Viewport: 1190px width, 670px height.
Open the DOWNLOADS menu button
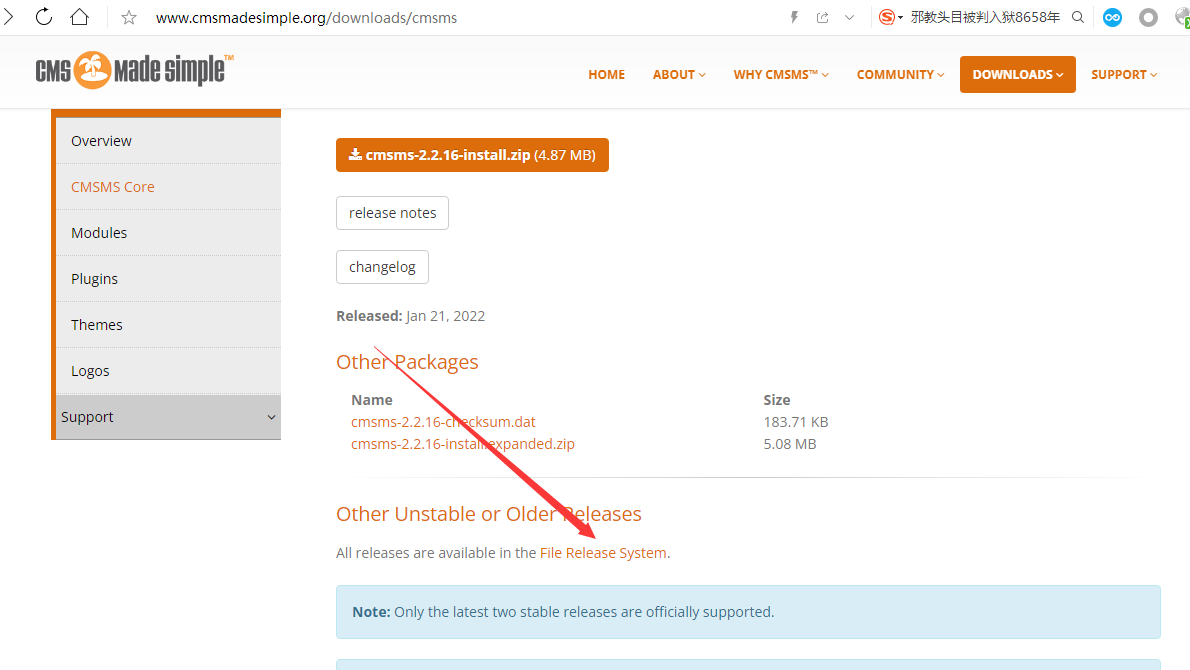1018,74
